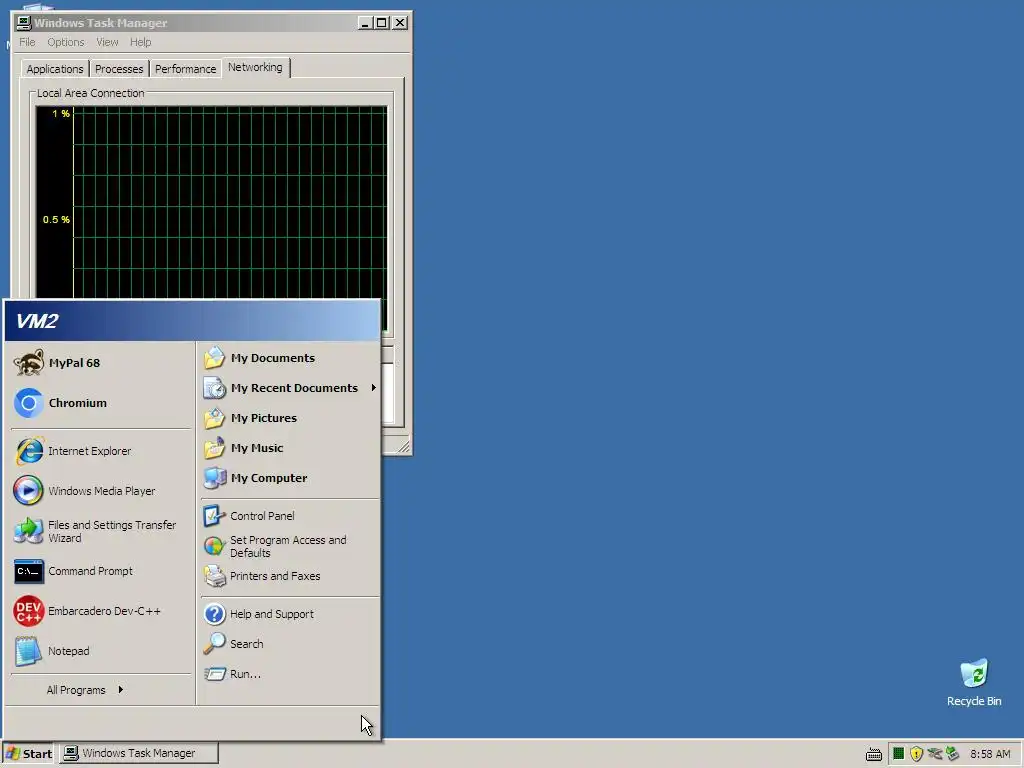Launch MyPal 68 browser from Start menu
This screenshot has height=768, width=1024.
click(101, 363)
